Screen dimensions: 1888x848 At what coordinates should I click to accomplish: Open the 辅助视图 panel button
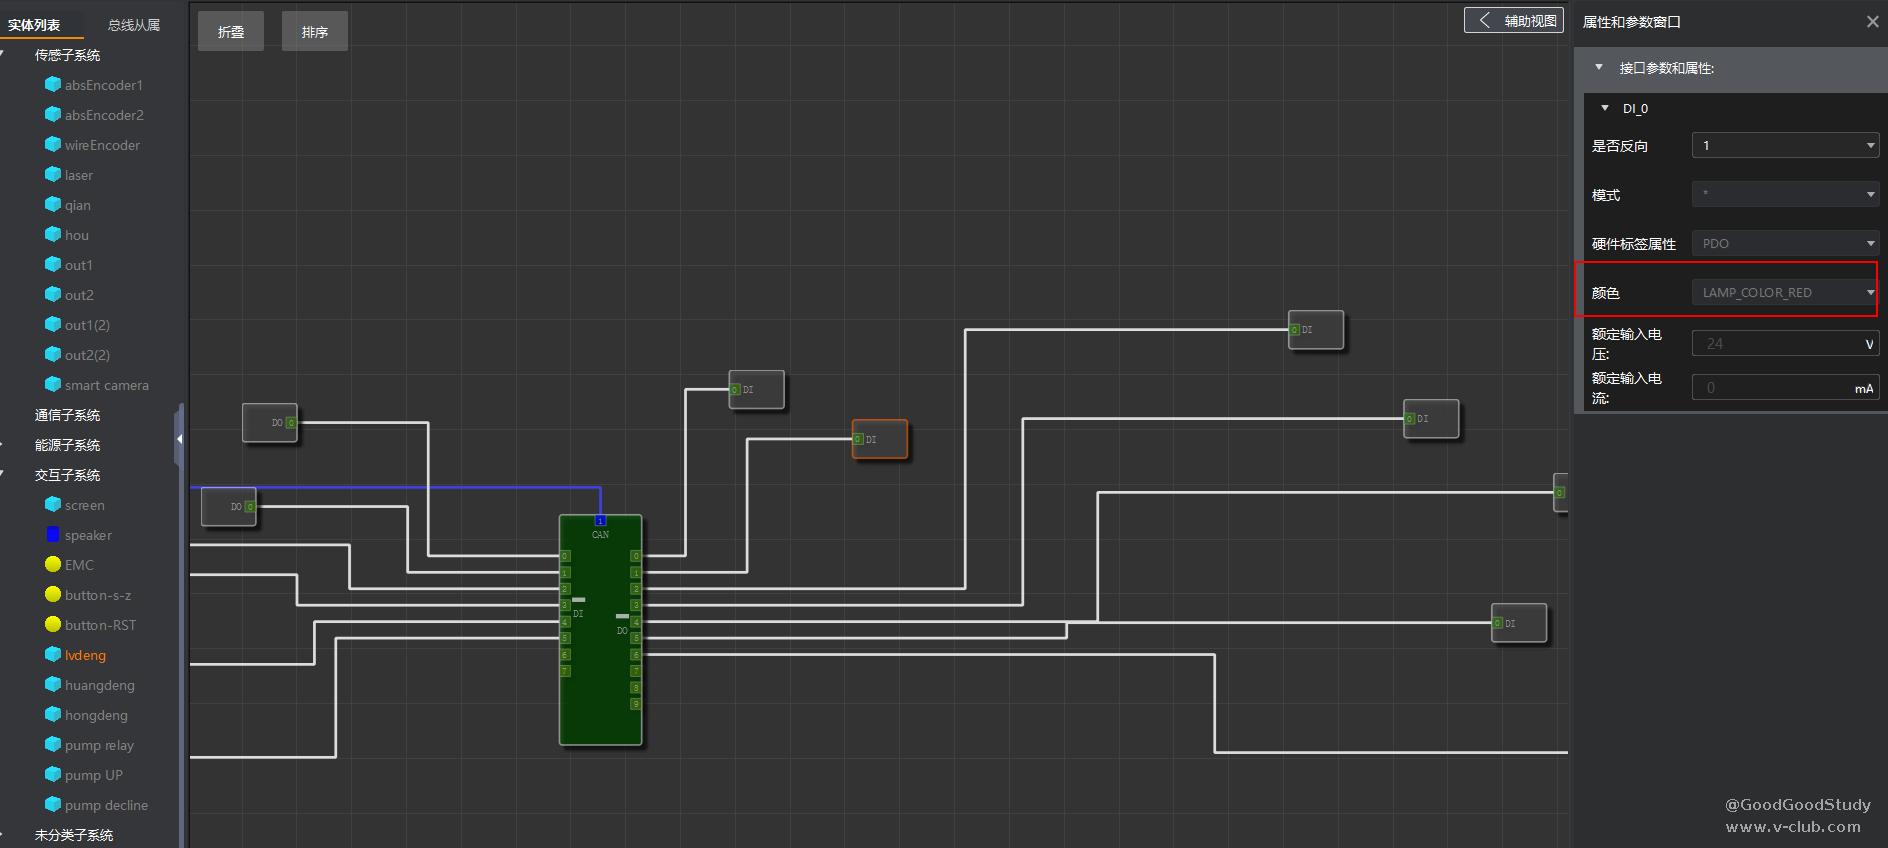[1514, 21]
